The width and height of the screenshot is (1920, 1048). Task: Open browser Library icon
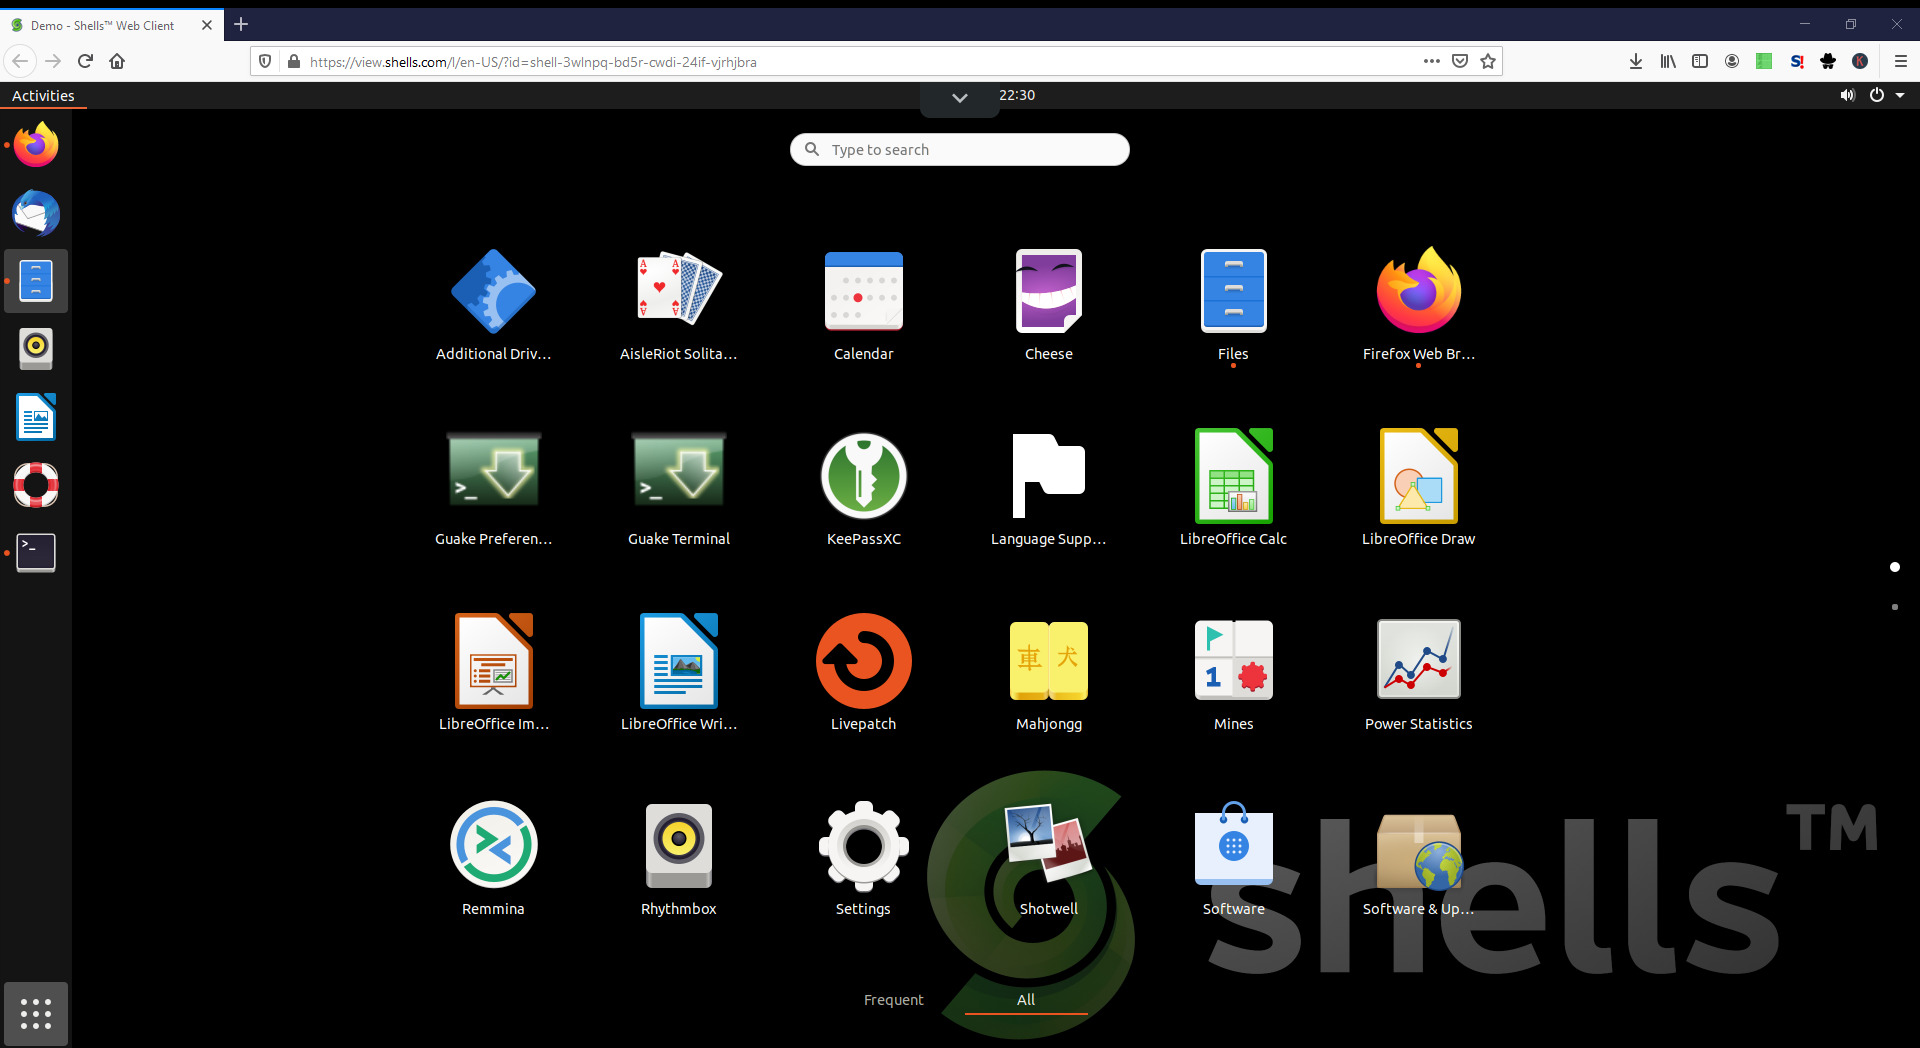click(x=1668, y=61)
